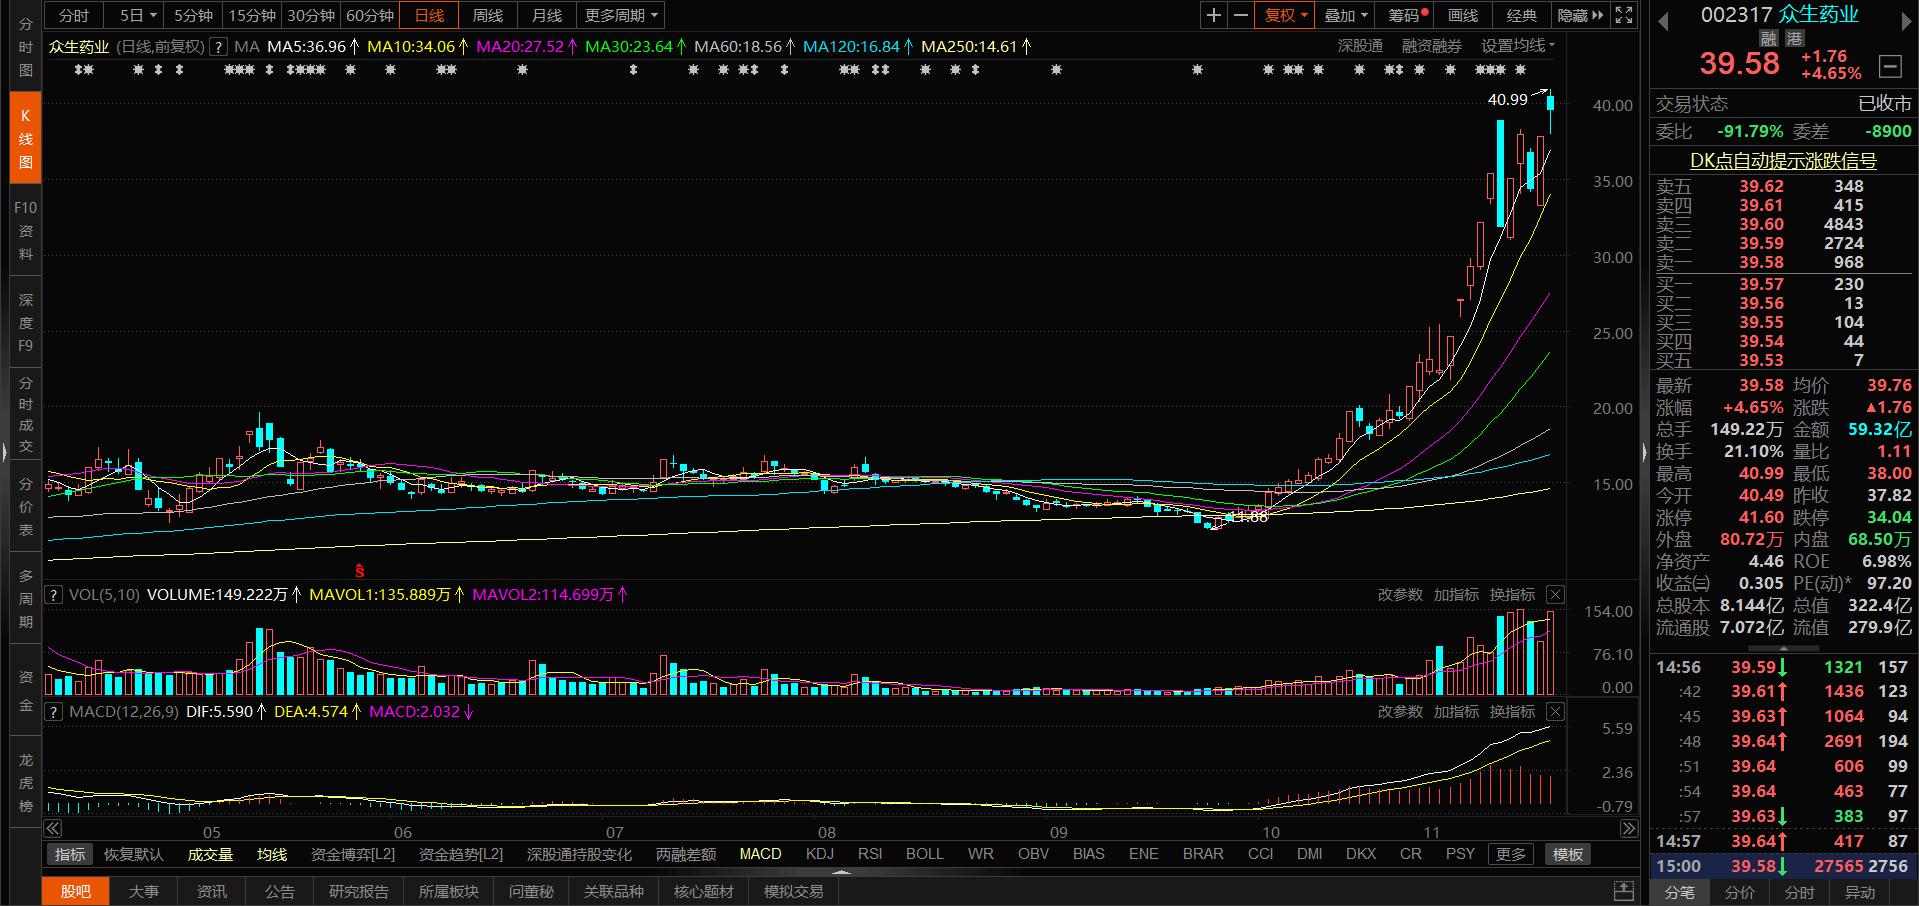This screenshot has width=1919, height=906.
Task: Open the 设置均线 moving average dropdown
Action: (x=1517, y=46)
